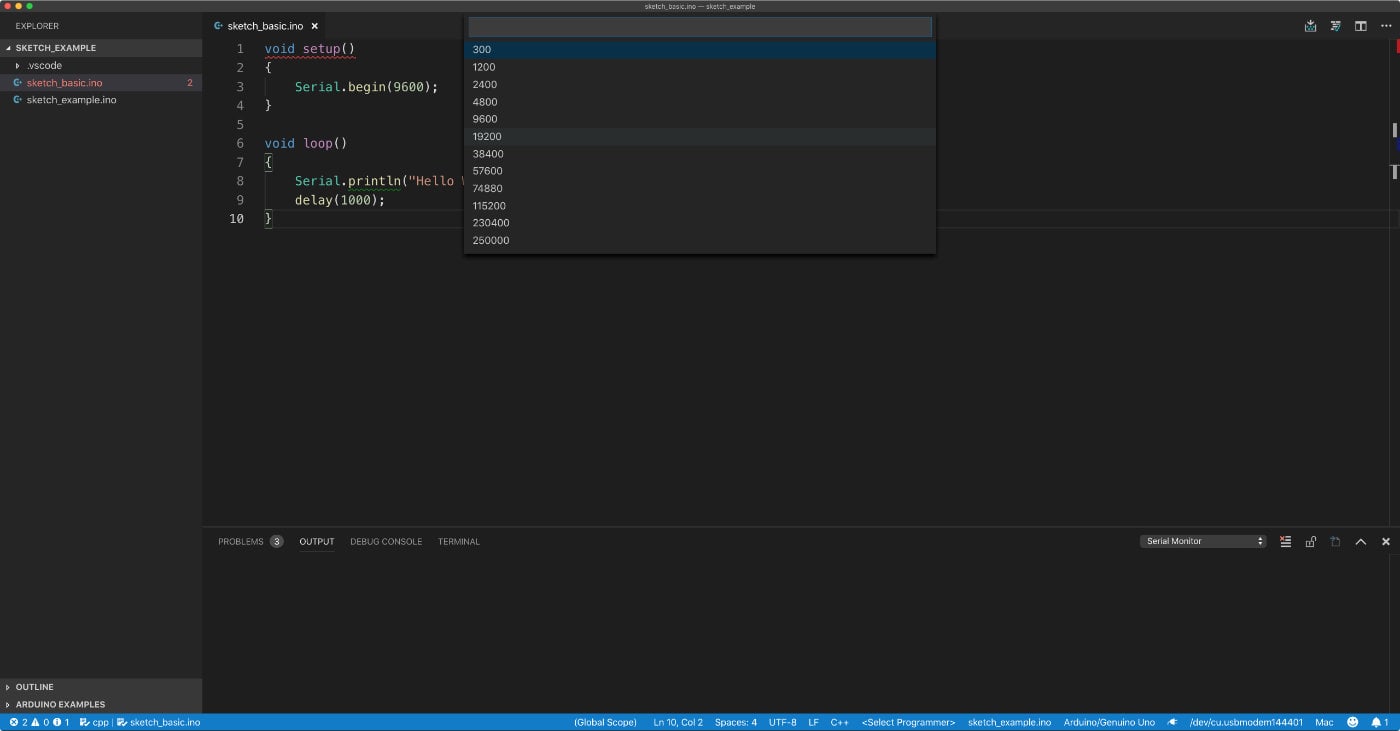
Task: Click line number 3 in the gutter
Action: point(240,87)
